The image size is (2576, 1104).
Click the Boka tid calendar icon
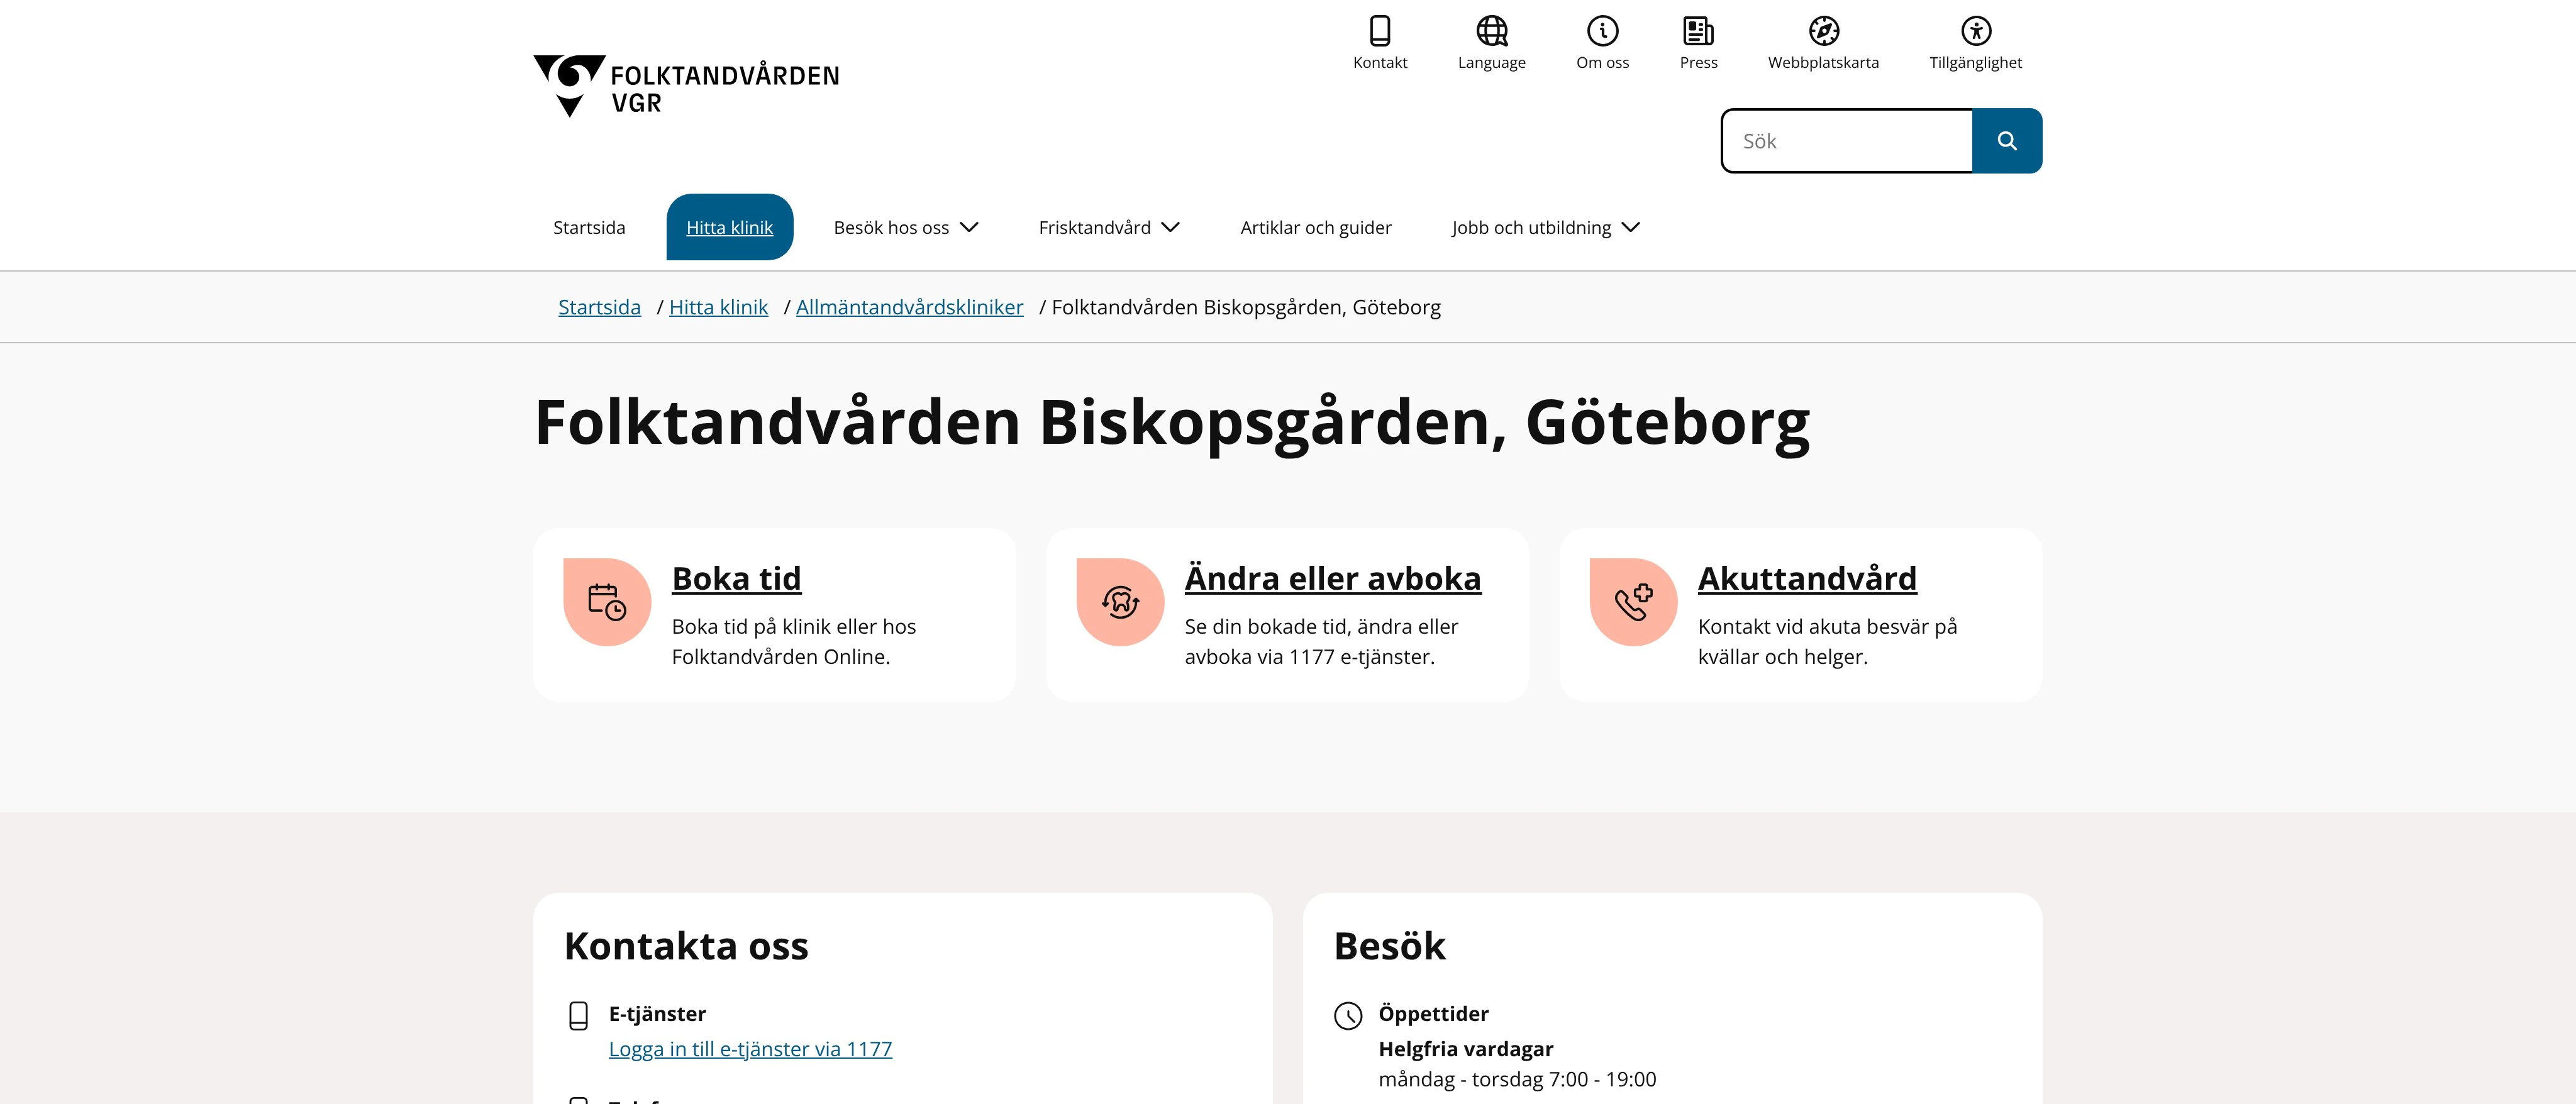(607, 602)
